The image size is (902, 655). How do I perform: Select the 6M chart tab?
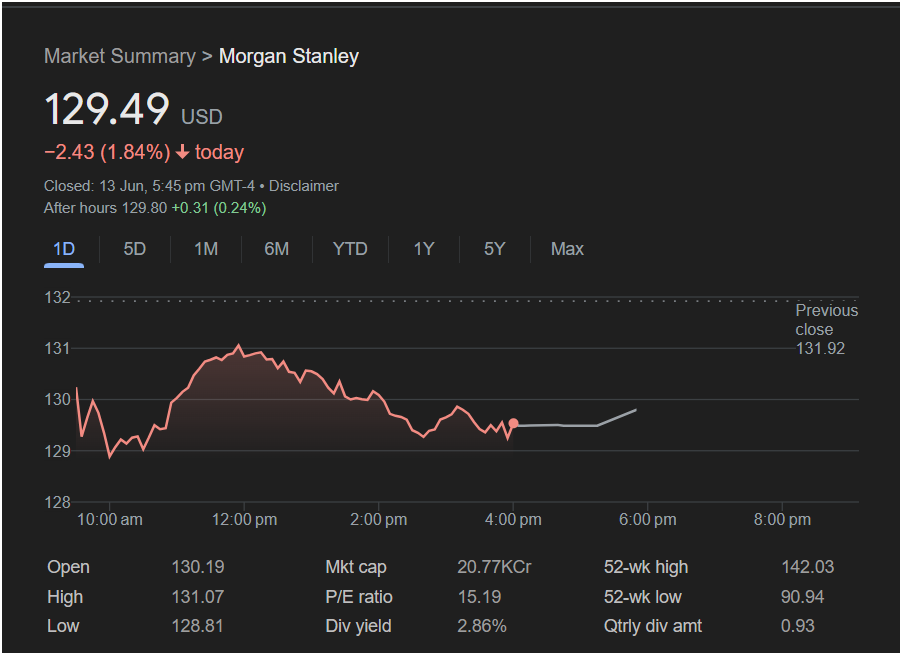(x=277, y=249)
